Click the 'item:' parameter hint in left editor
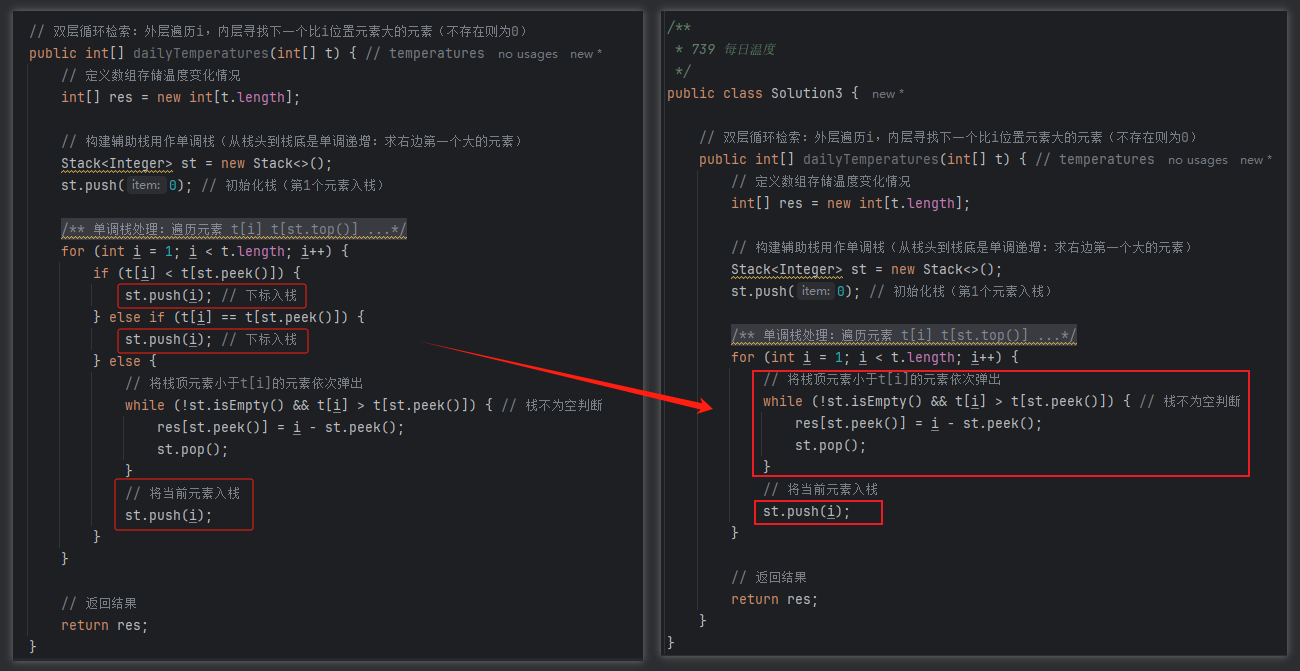 point(145,185)
